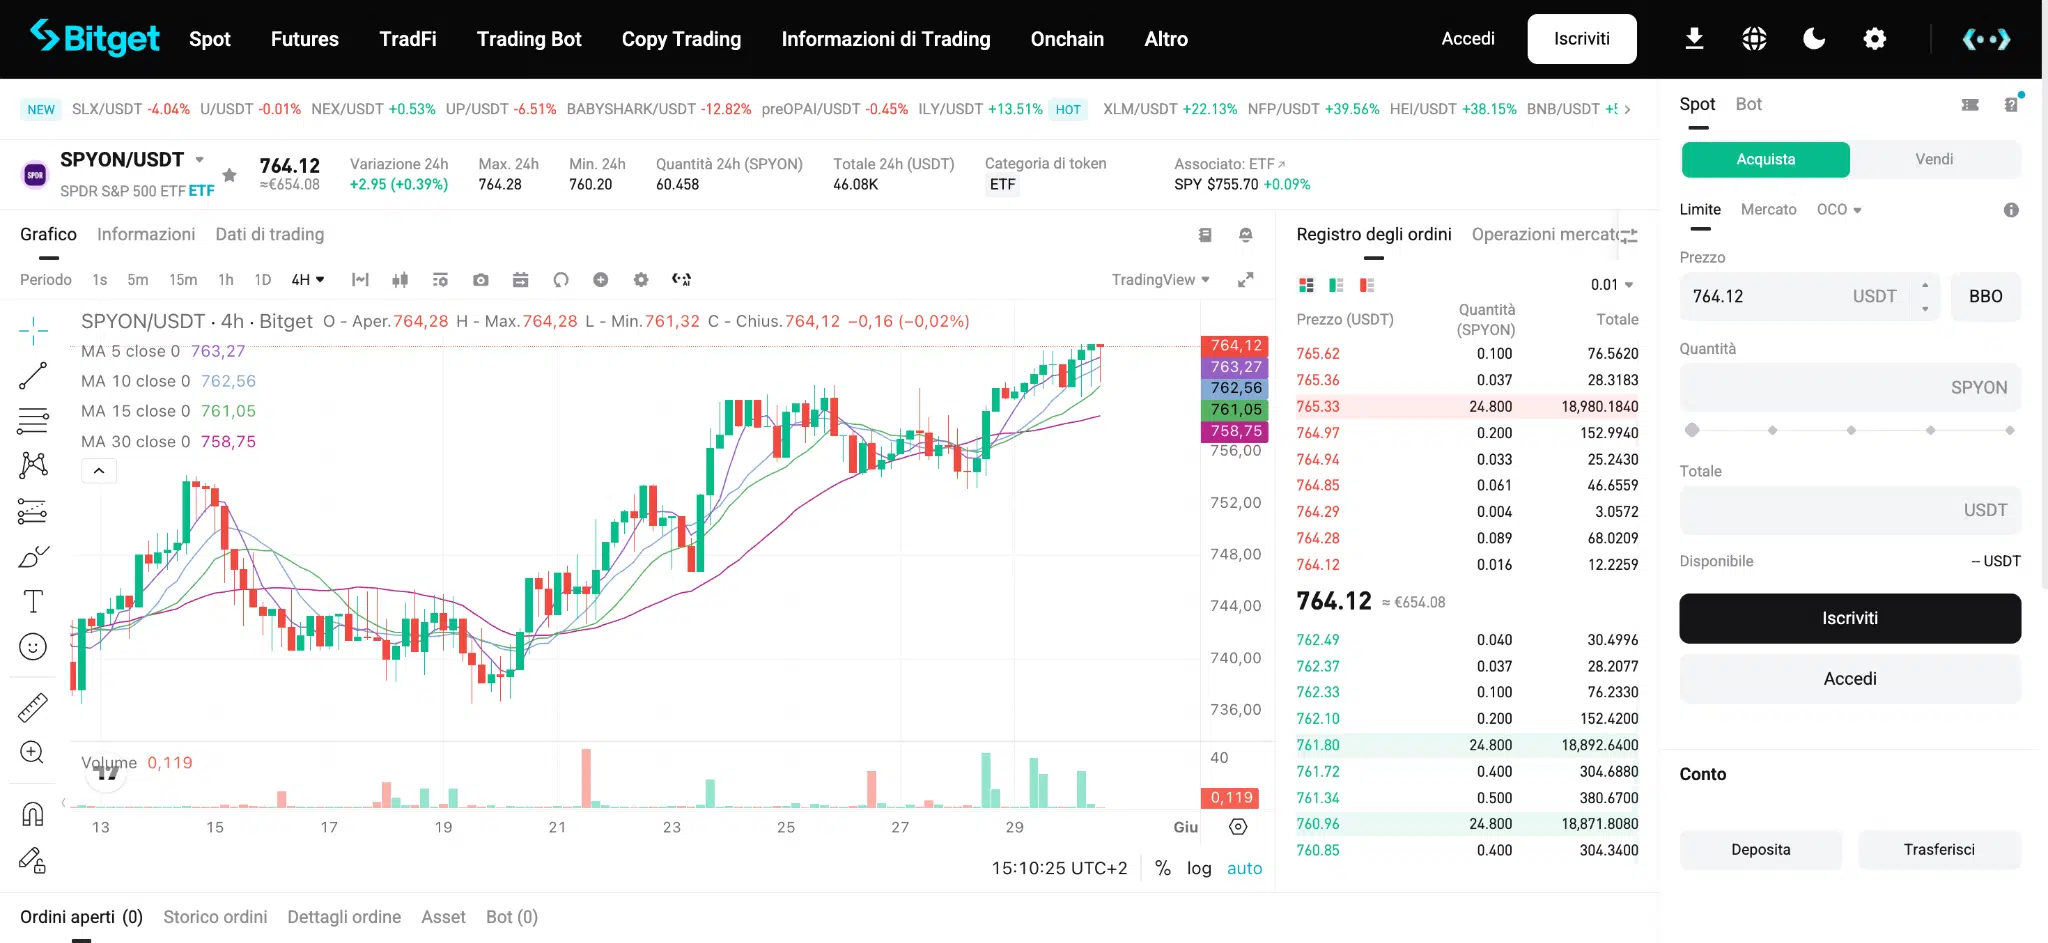The width and height of the screenshot is (2048, 943).
Task: Select the ruler measure tool
Action: (x=33, y=707)
